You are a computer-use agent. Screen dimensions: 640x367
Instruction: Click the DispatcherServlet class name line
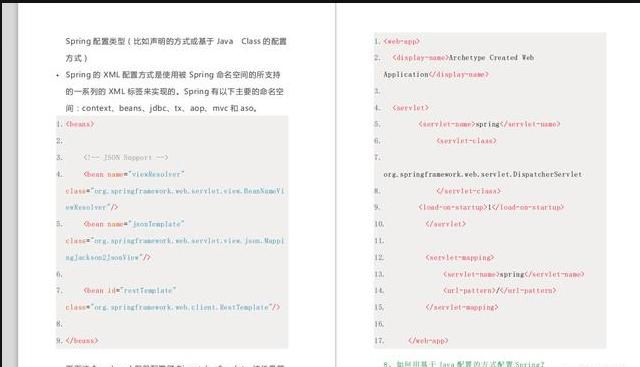pos(483,174)
